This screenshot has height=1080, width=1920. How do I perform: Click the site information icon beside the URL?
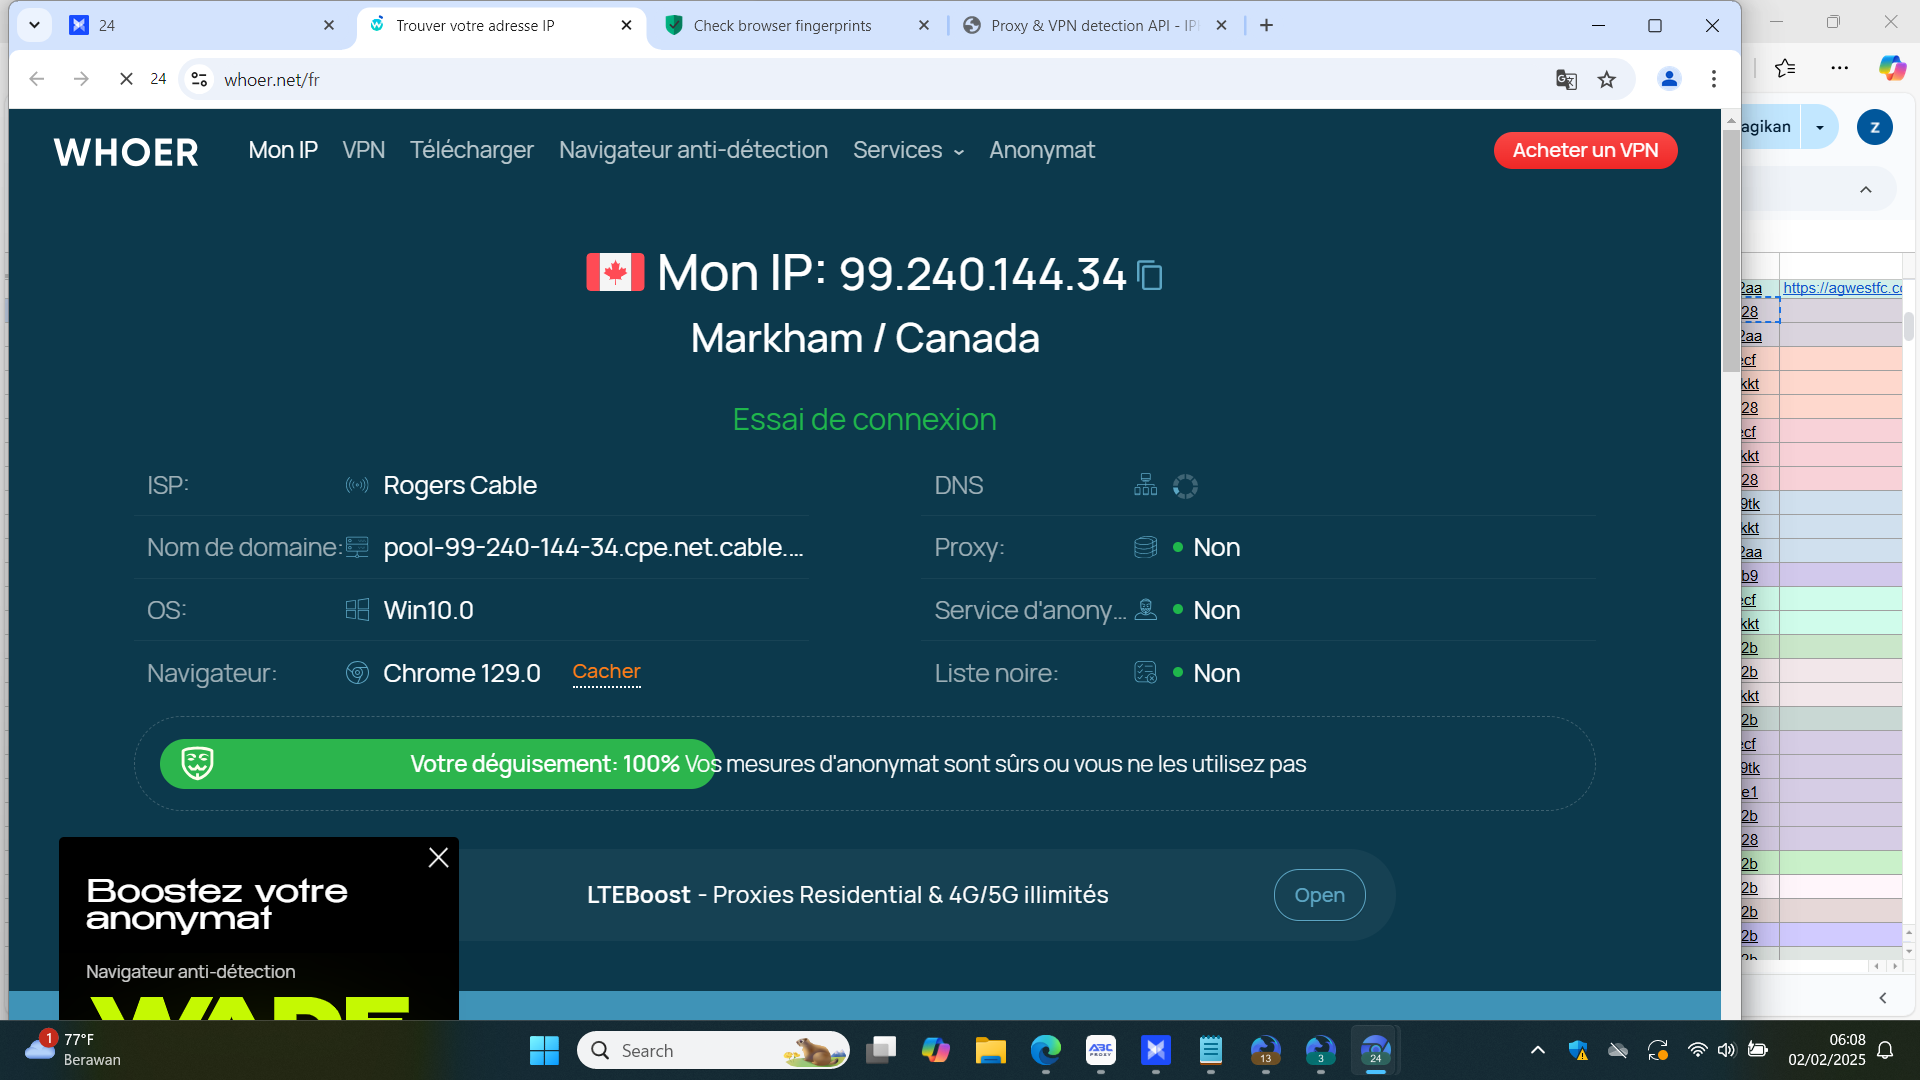click(x=200, y=80)
